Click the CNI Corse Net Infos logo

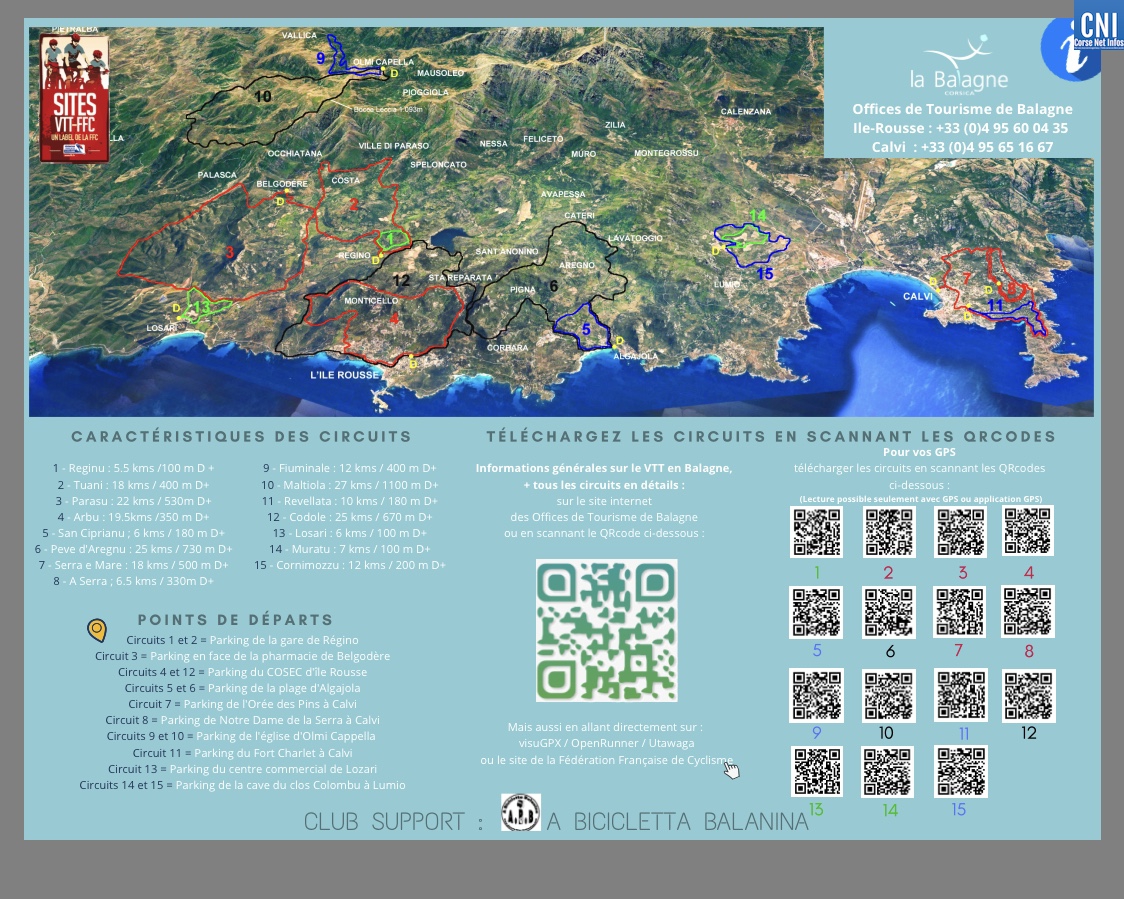(1098, 32)
